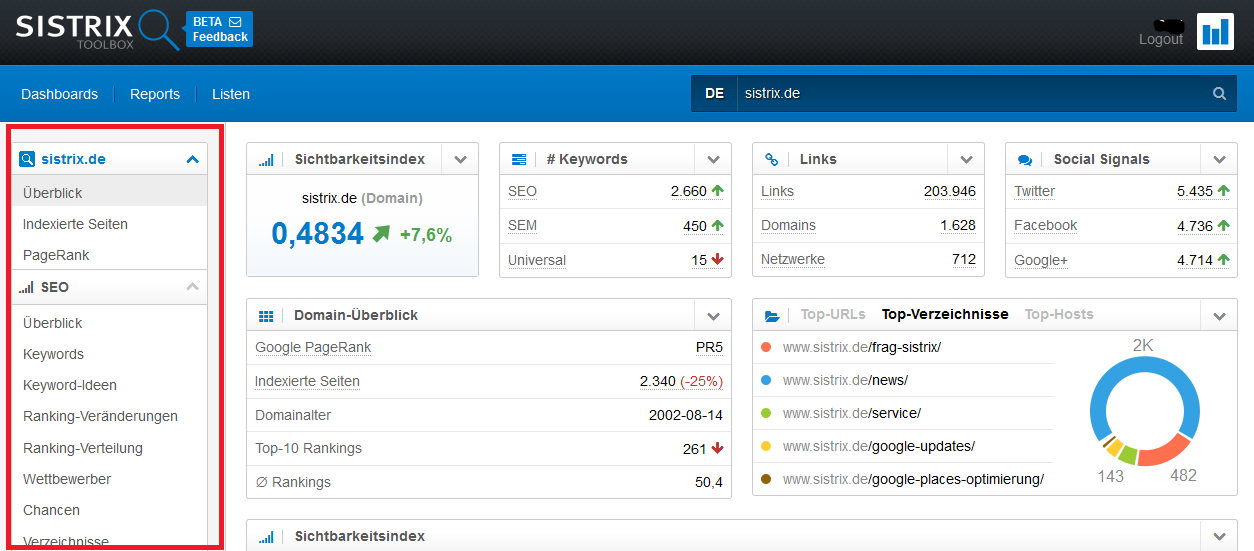
Task: Click the SEO section bars icon
Action: (27, 287)
